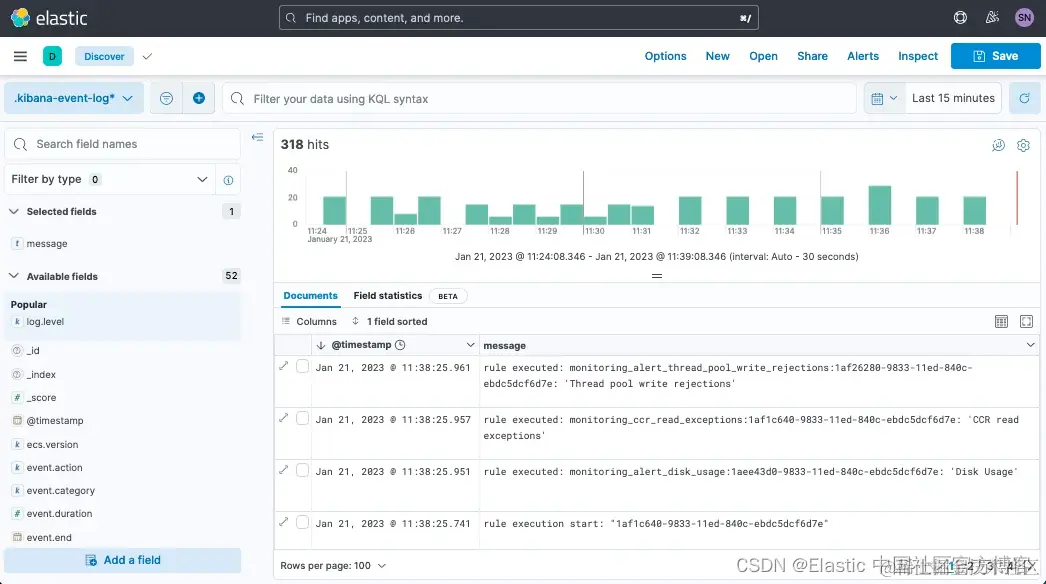Expand the 11:38:25.957 document row

click(284, 418)
